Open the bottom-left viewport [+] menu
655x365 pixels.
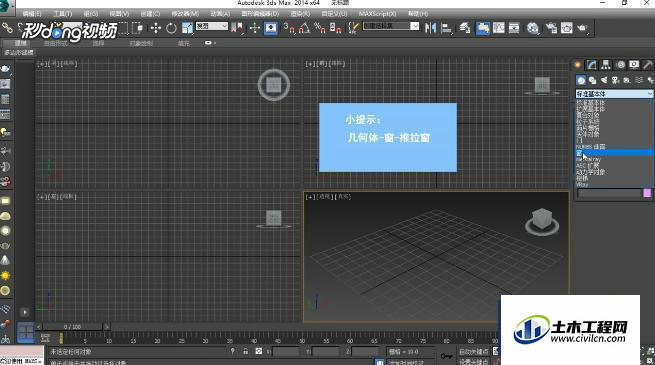41,197
